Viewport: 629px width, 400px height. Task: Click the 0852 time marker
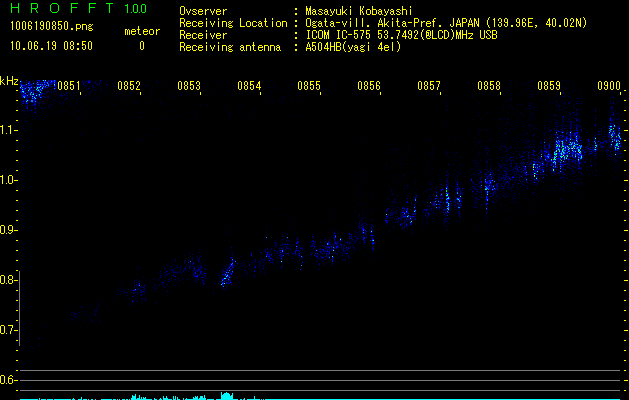point(129,86)
